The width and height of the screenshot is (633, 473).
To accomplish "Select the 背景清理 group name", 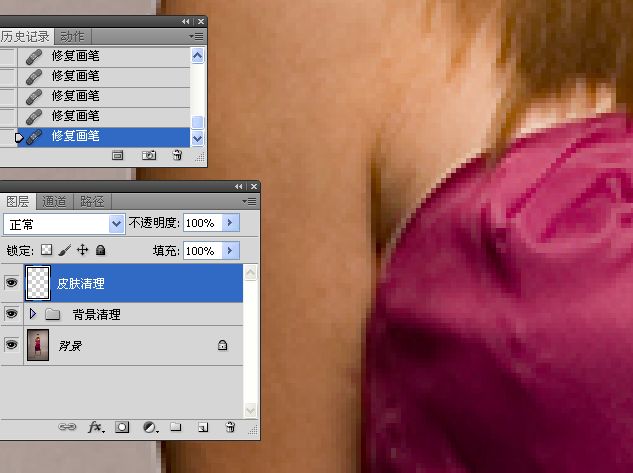I will (x=96, y=314).
